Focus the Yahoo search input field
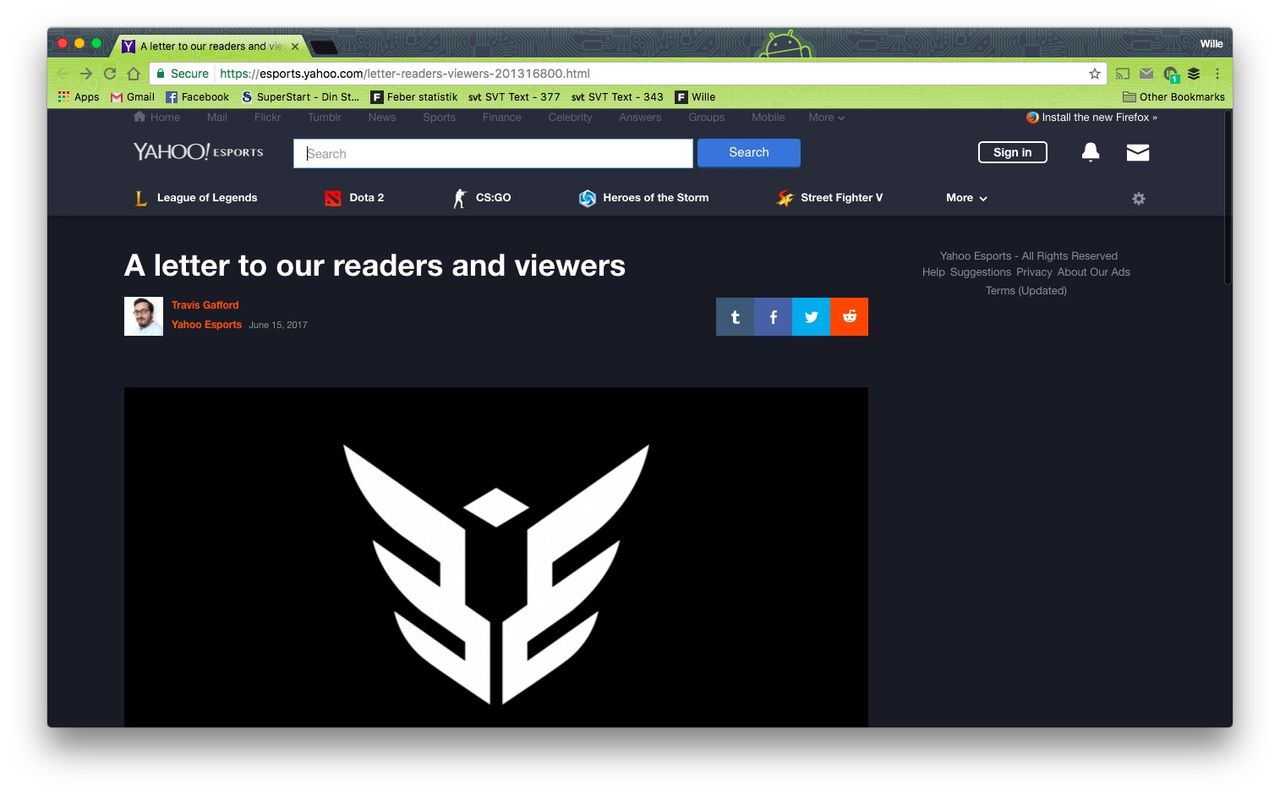1280x795 pixels. tap(493, 153)
